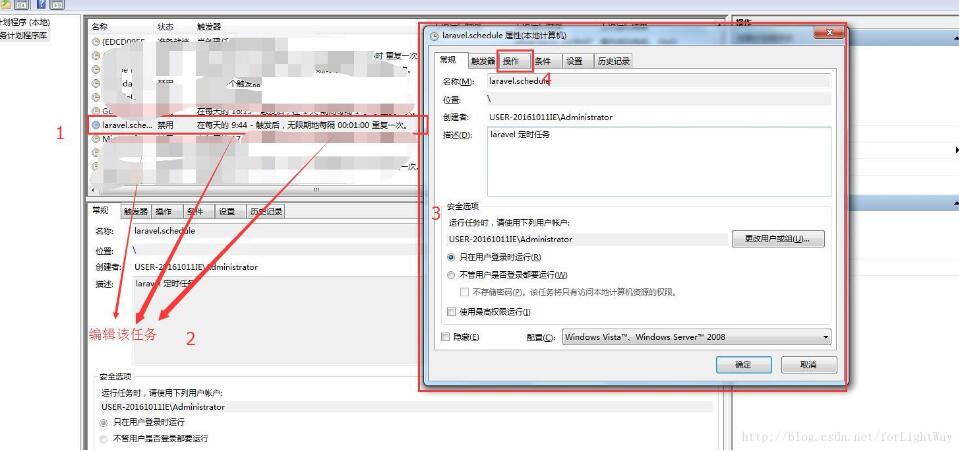Click '更改用户或组' button

click(778, 239)
